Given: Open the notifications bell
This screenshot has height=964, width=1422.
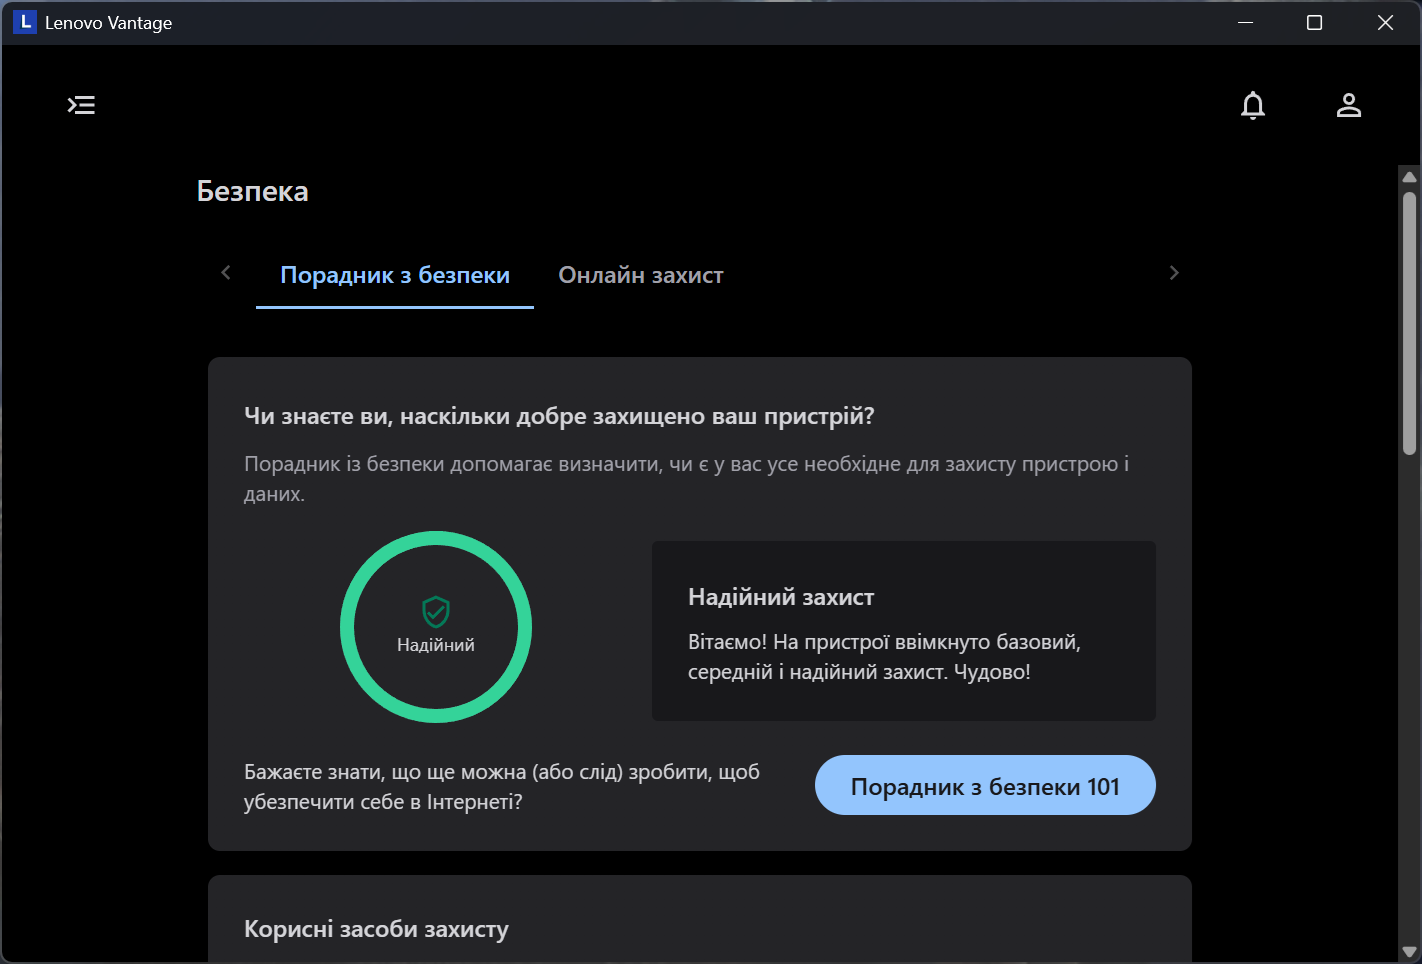Looking at the screenshot, I should [1253, 105].
